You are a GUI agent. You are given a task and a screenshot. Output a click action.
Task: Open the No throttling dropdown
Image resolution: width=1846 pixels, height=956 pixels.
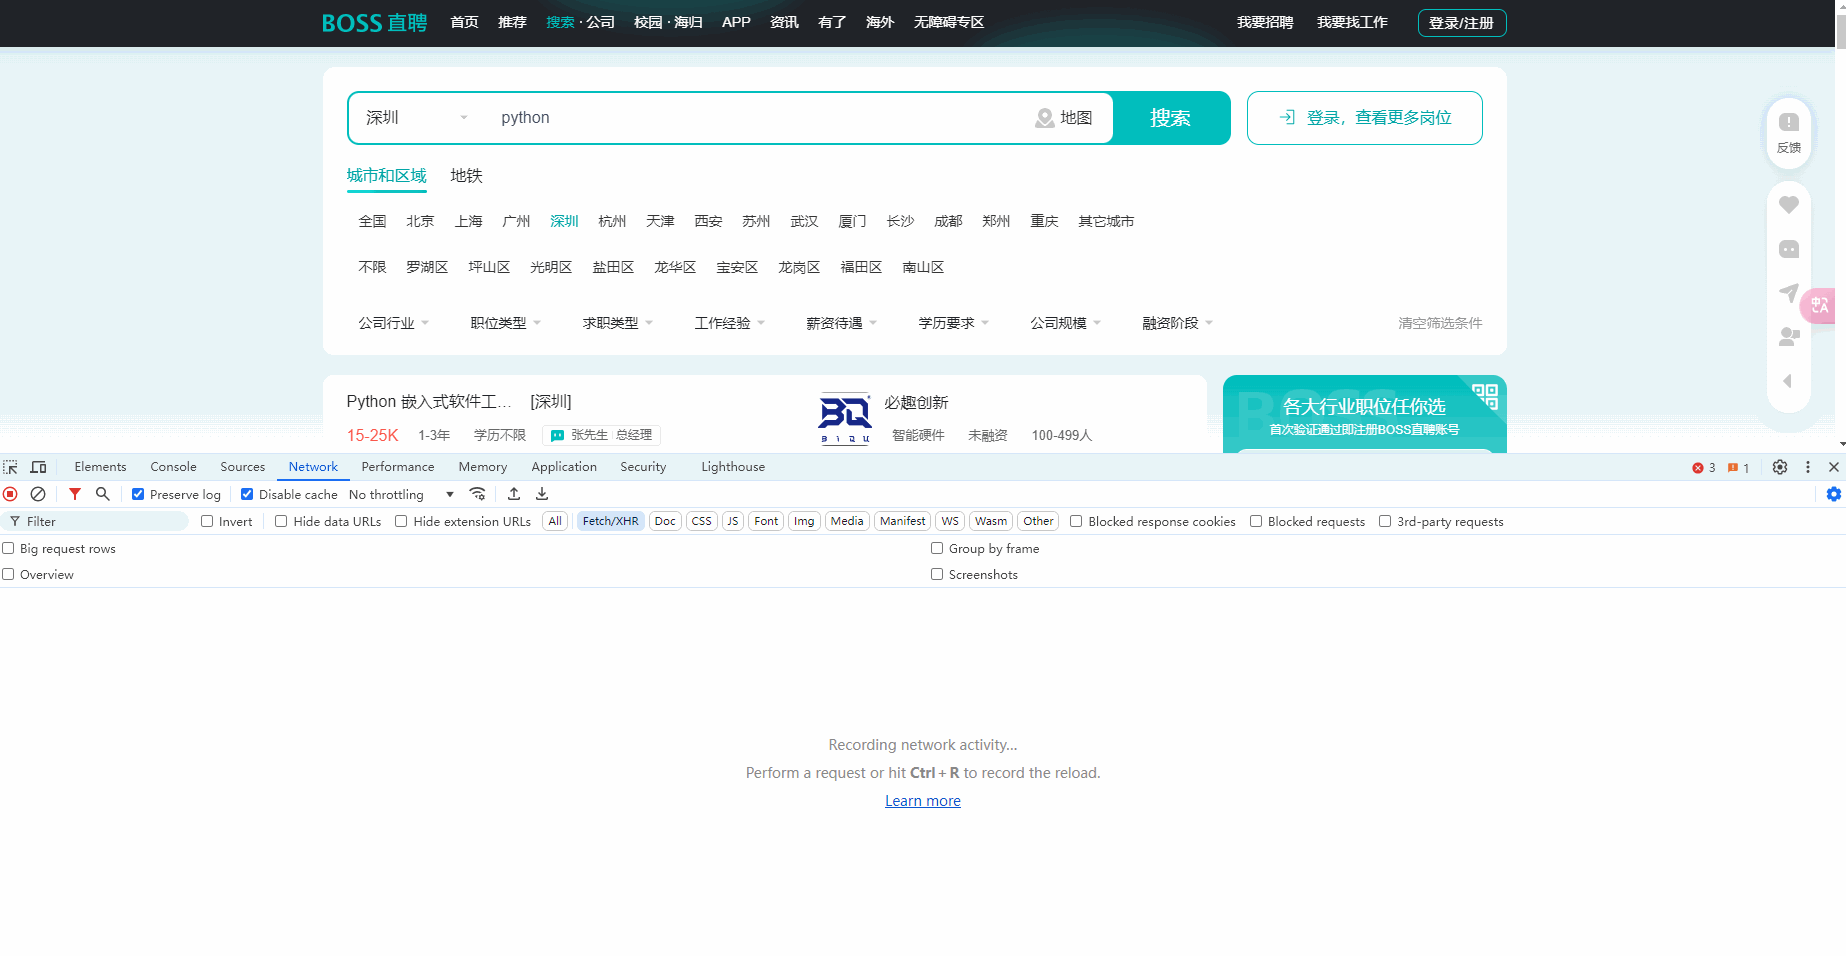(x=400, y=493)
